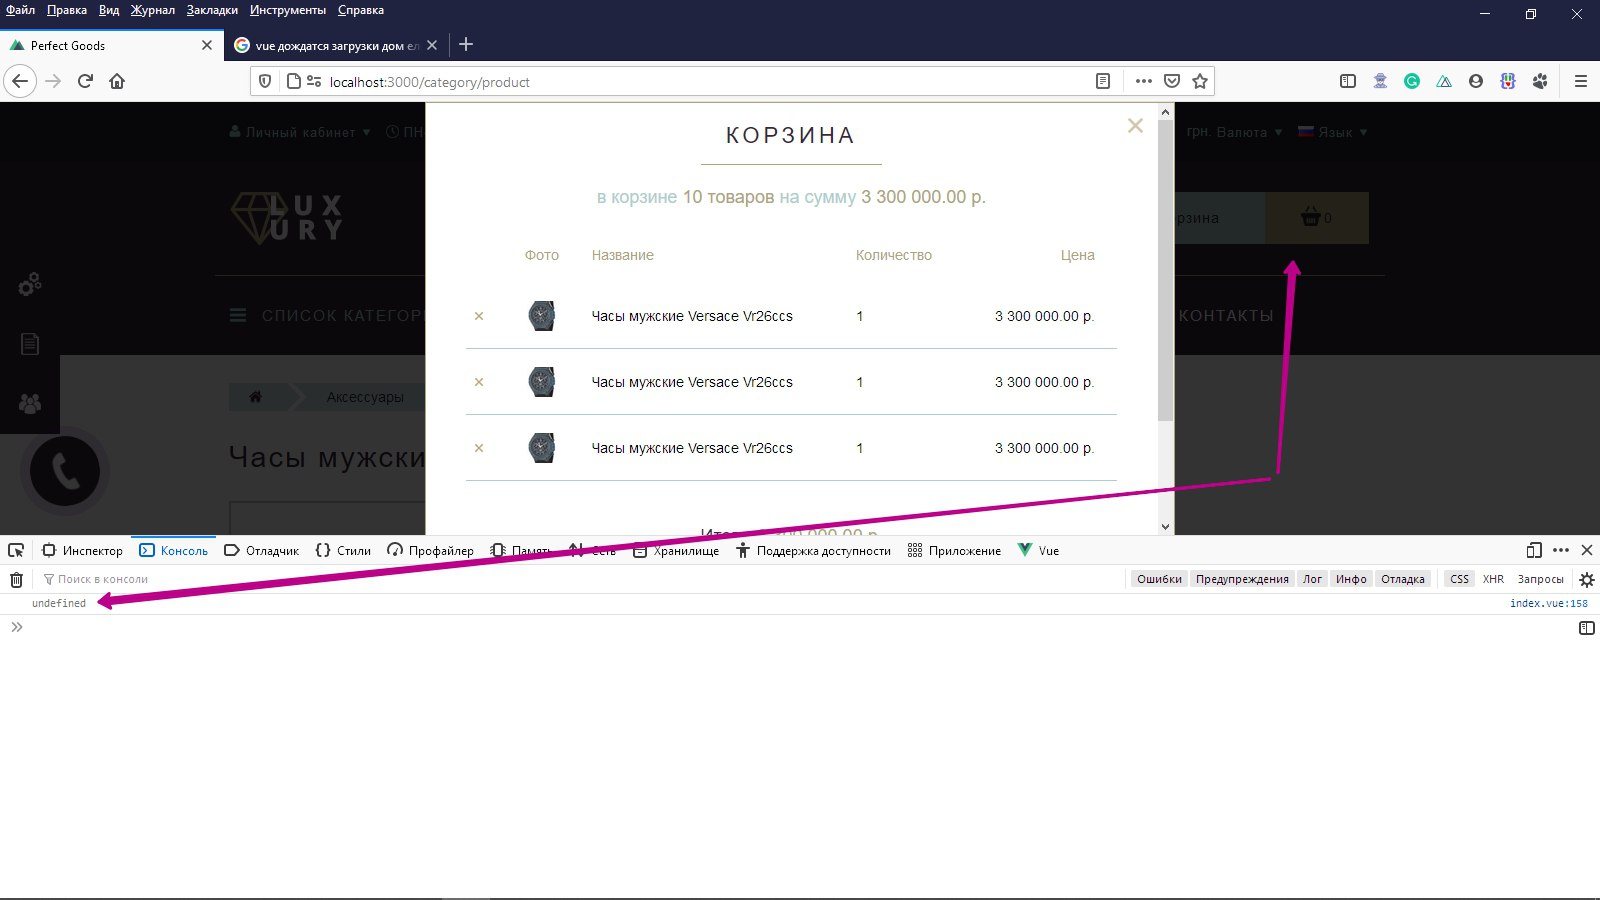This screenshot has height=900, width=1600.
Task: Open the Правка menu
Action: [67, 10]
